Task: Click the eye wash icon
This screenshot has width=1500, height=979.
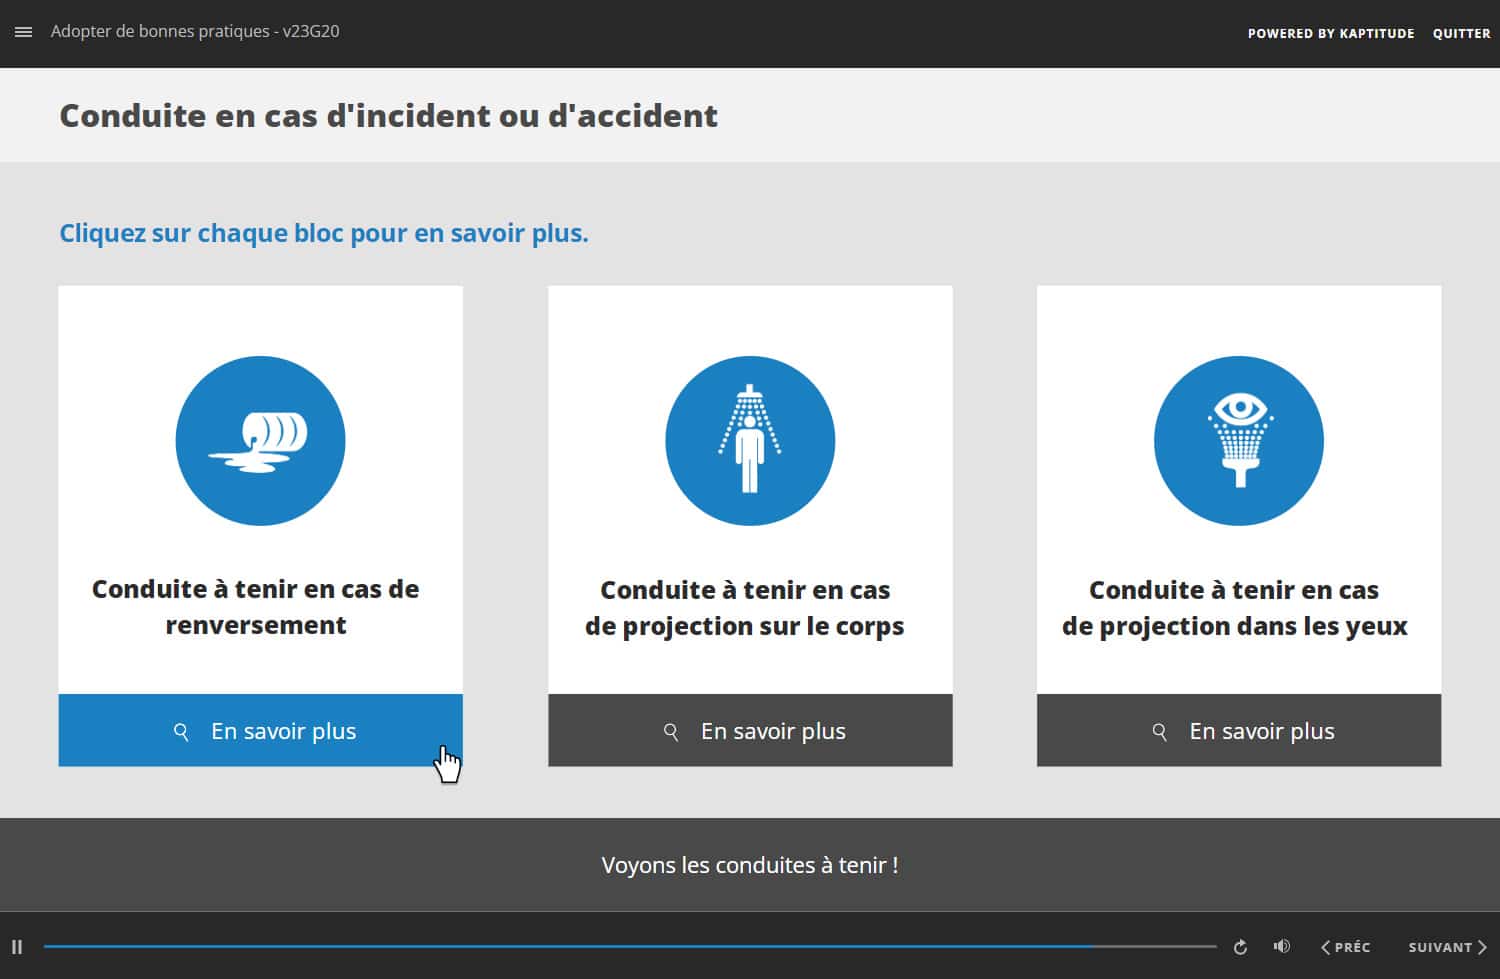Action: point(1238,441)
